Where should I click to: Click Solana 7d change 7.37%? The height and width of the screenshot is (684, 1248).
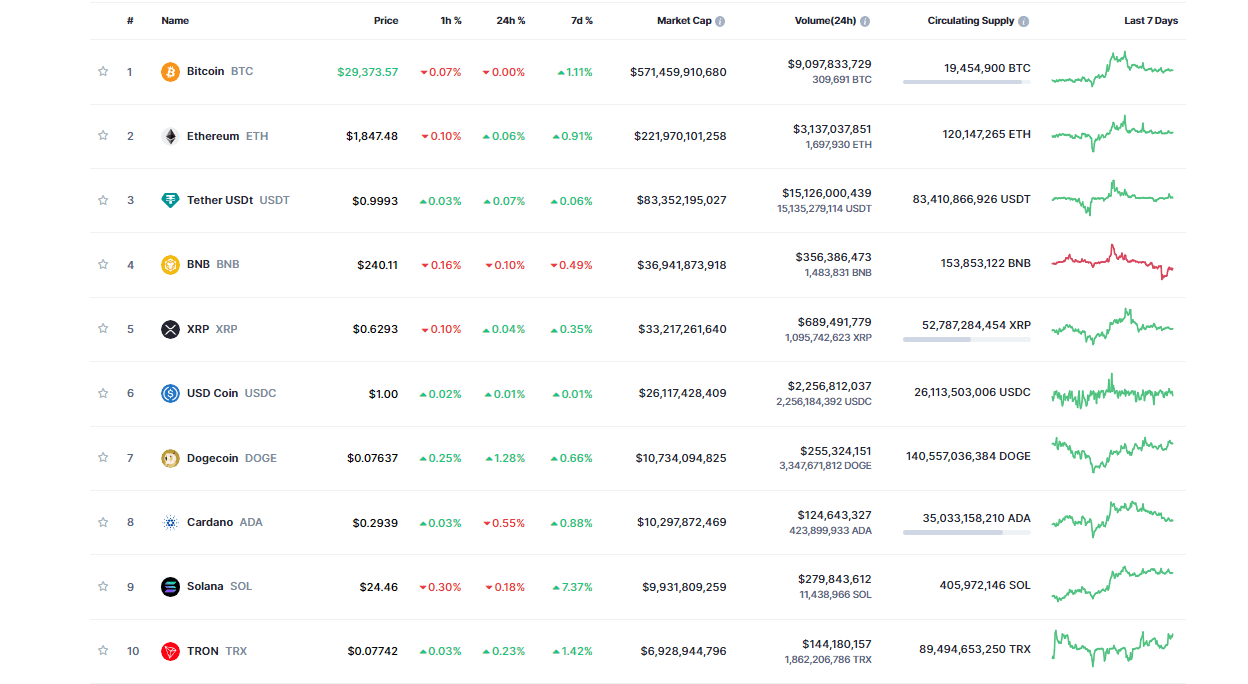point(572,587)
